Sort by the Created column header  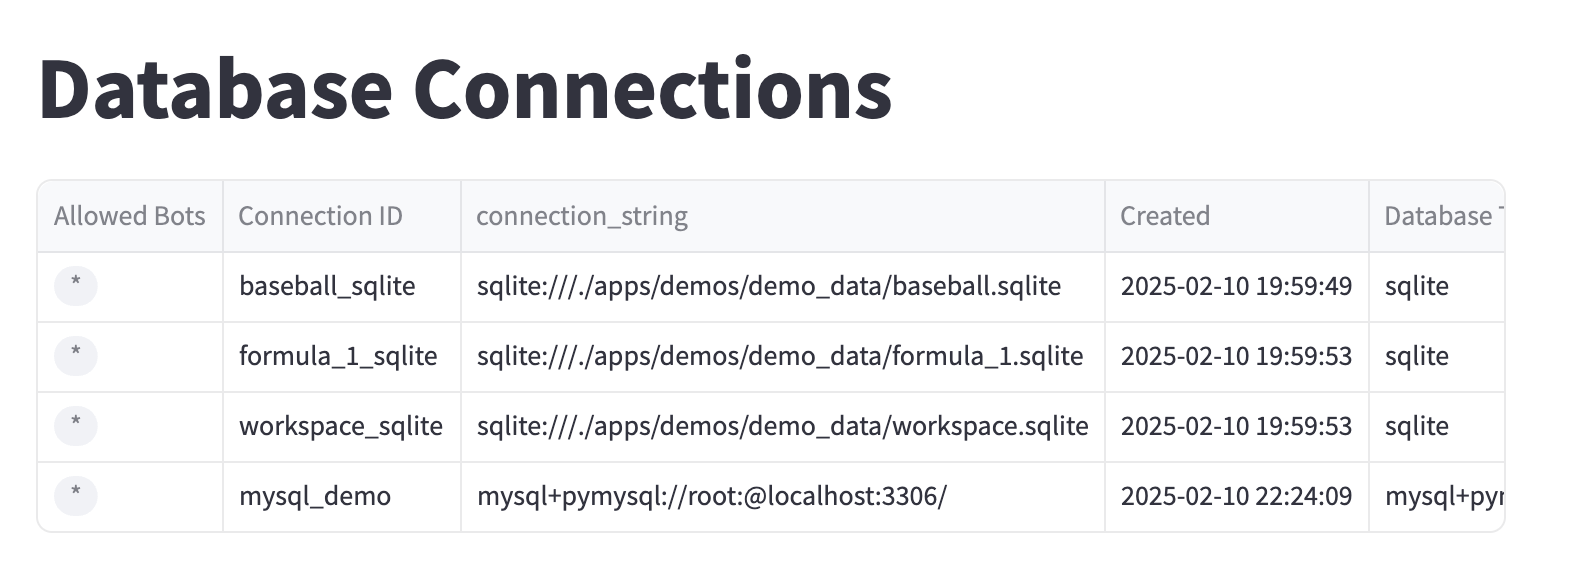(x=1237, y=216)
